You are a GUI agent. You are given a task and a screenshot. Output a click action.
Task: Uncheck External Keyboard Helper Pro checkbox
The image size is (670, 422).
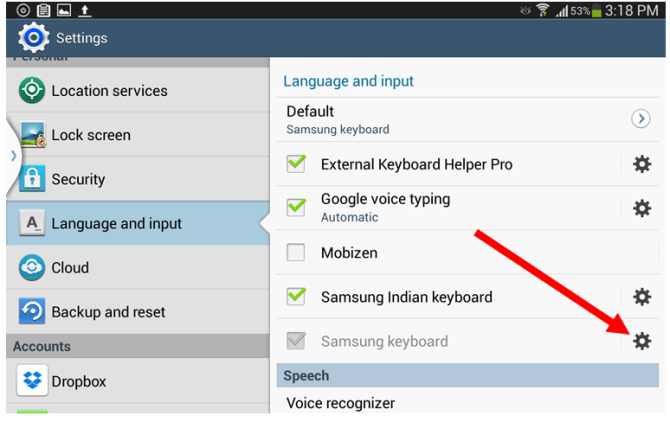pos(296,164)
